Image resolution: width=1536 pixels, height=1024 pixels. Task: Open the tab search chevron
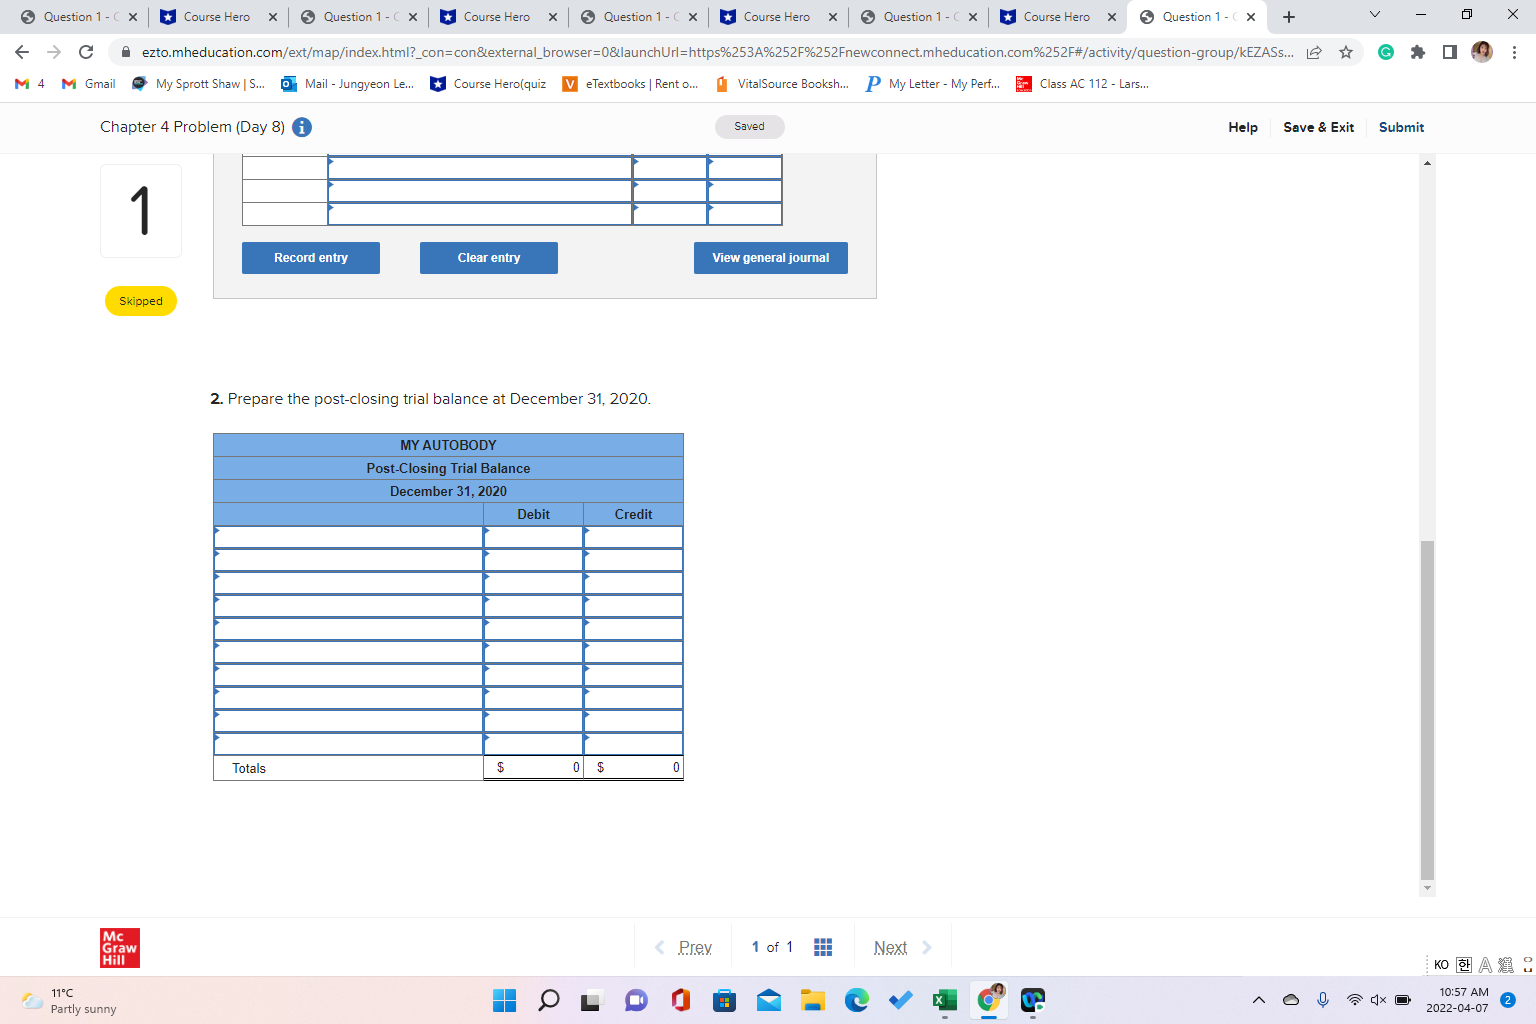tap(1375, 15)
